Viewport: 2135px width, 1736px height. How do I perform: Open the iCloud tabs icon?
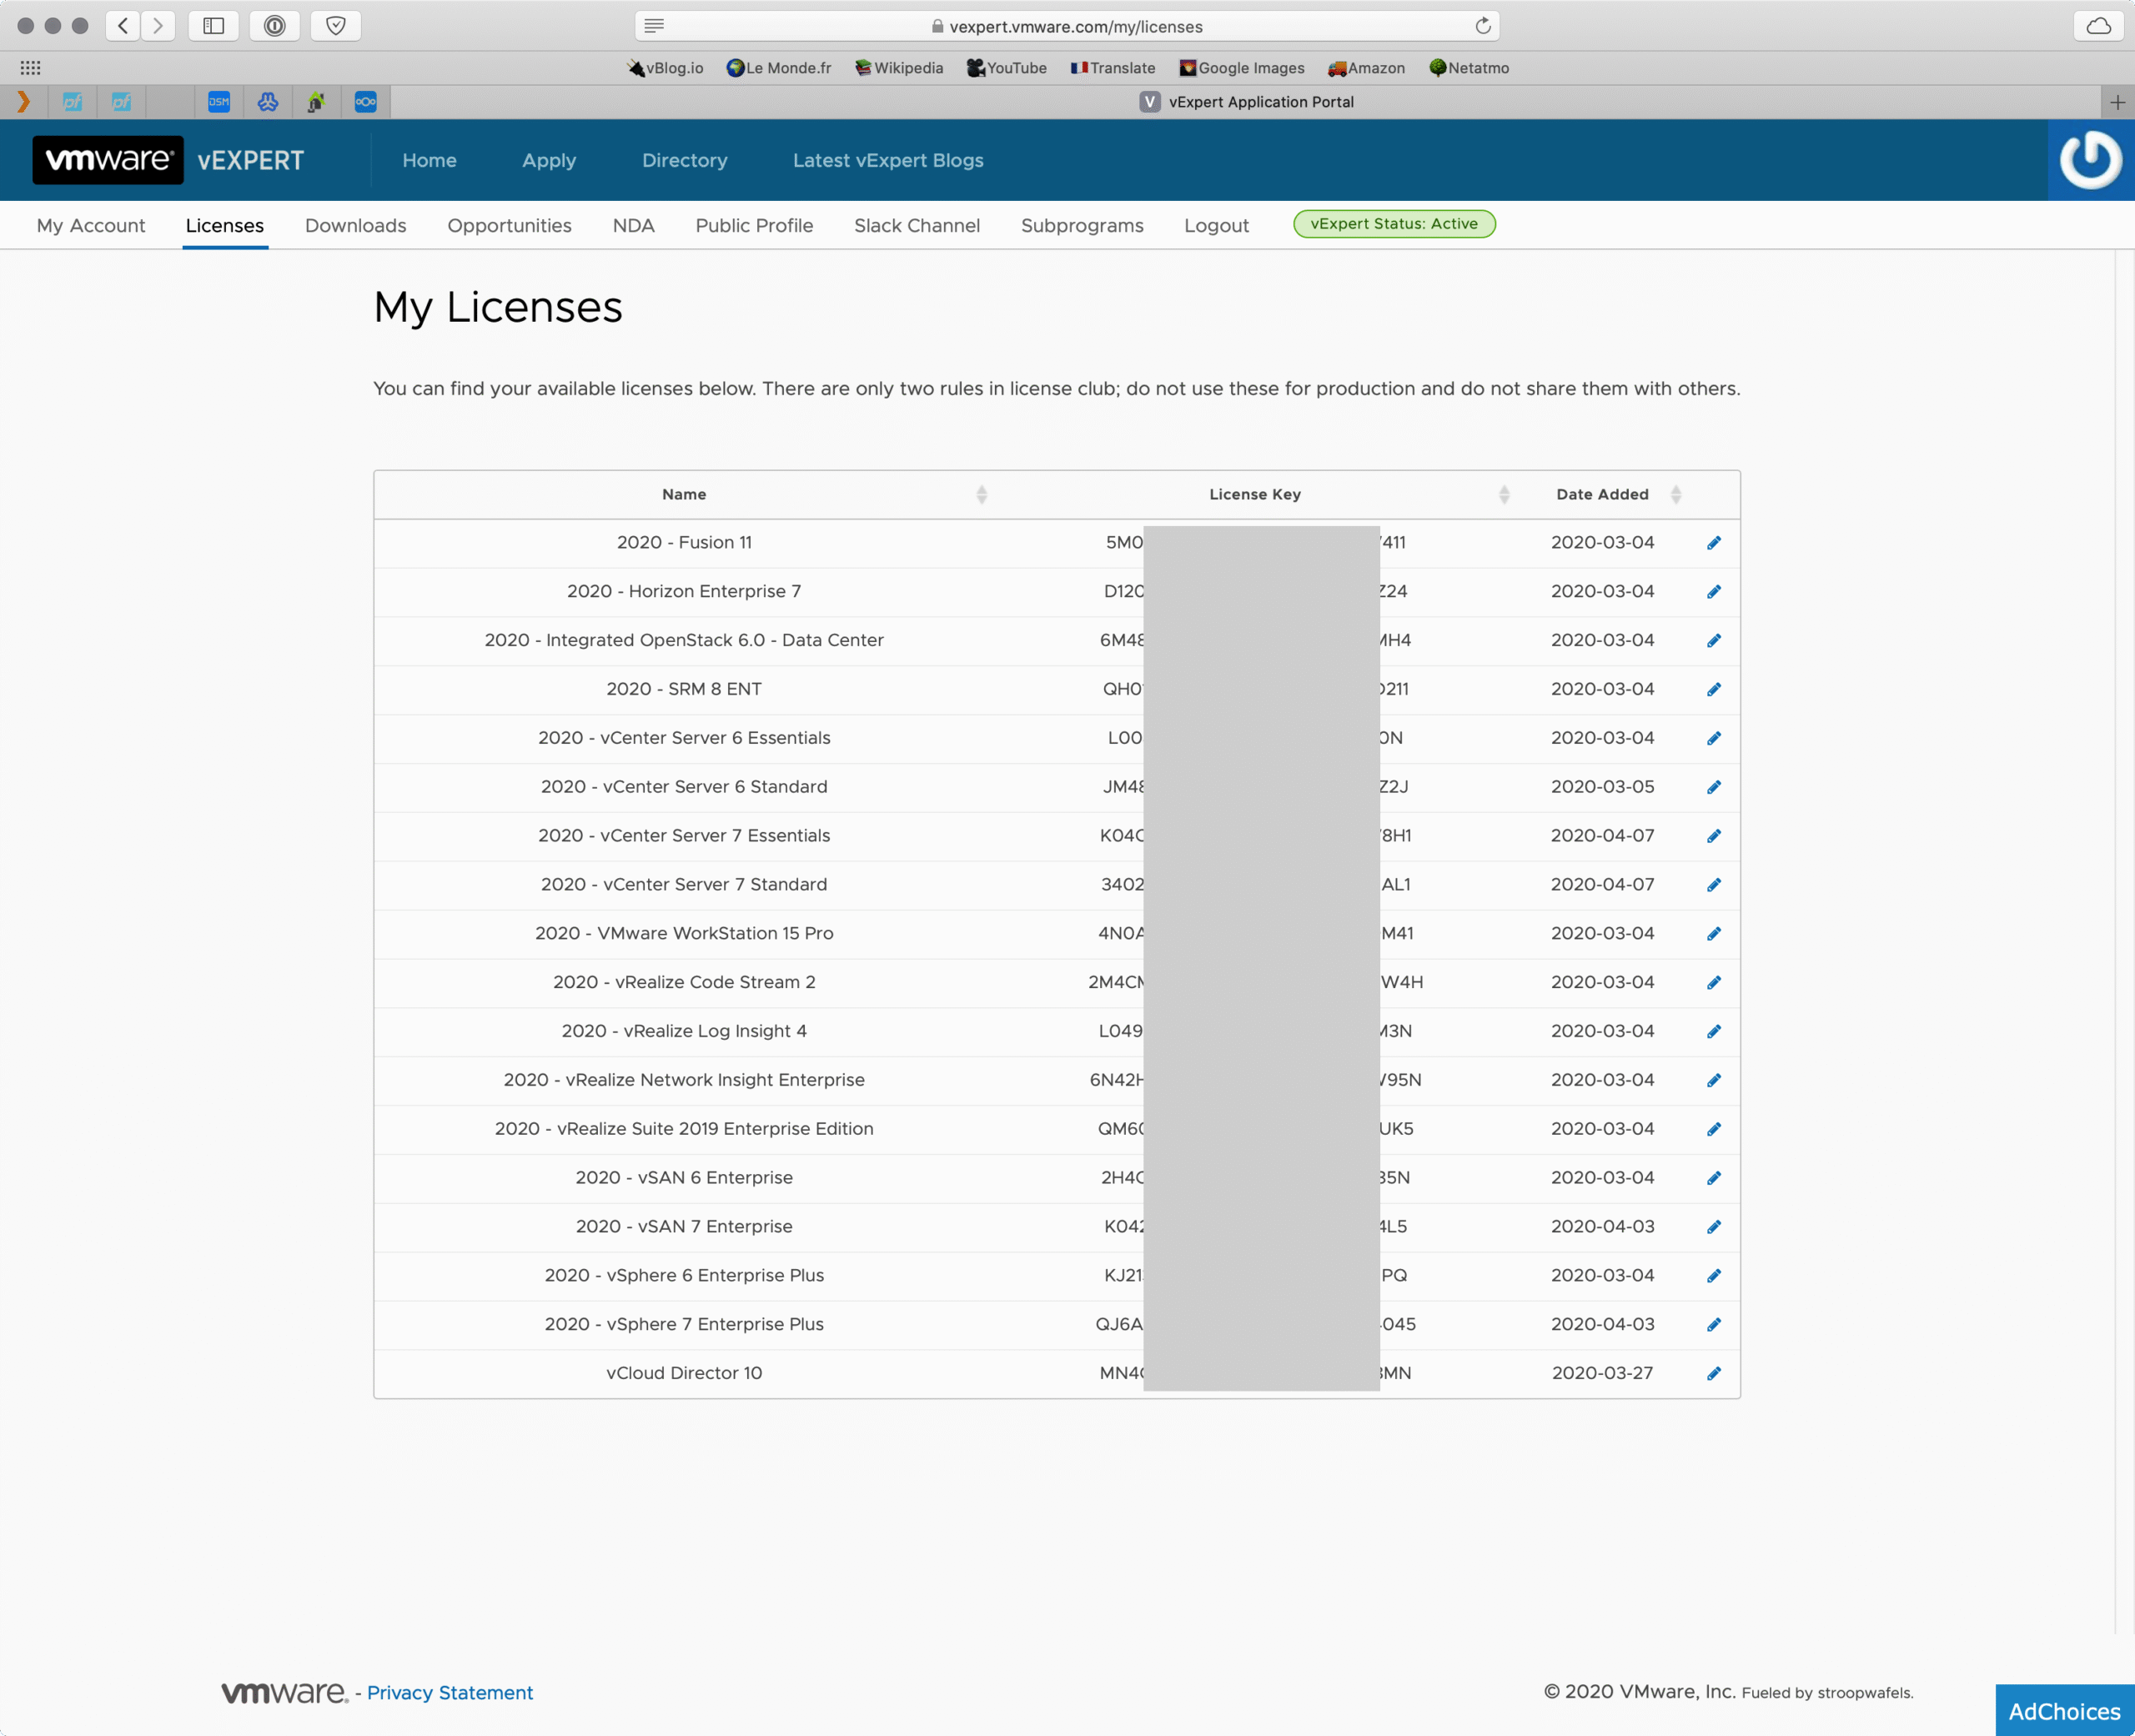click(2099, 26)
